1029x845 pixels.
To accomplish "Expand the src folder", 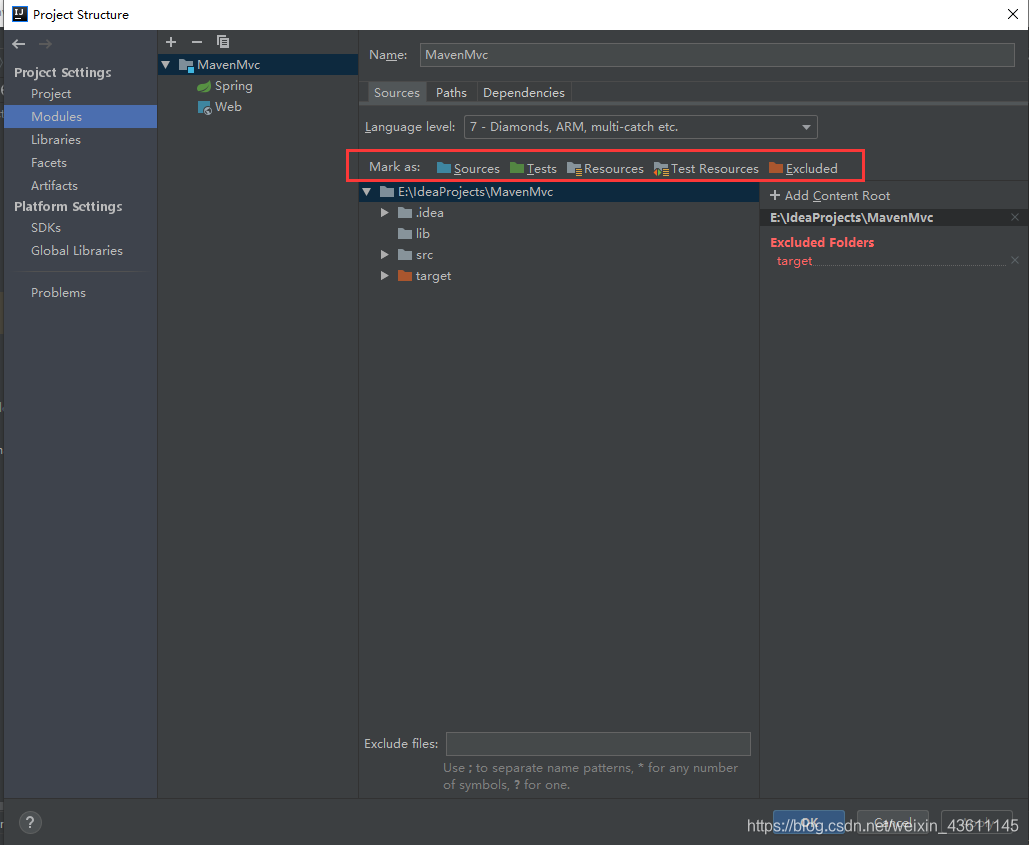I will tap(385, 255).
